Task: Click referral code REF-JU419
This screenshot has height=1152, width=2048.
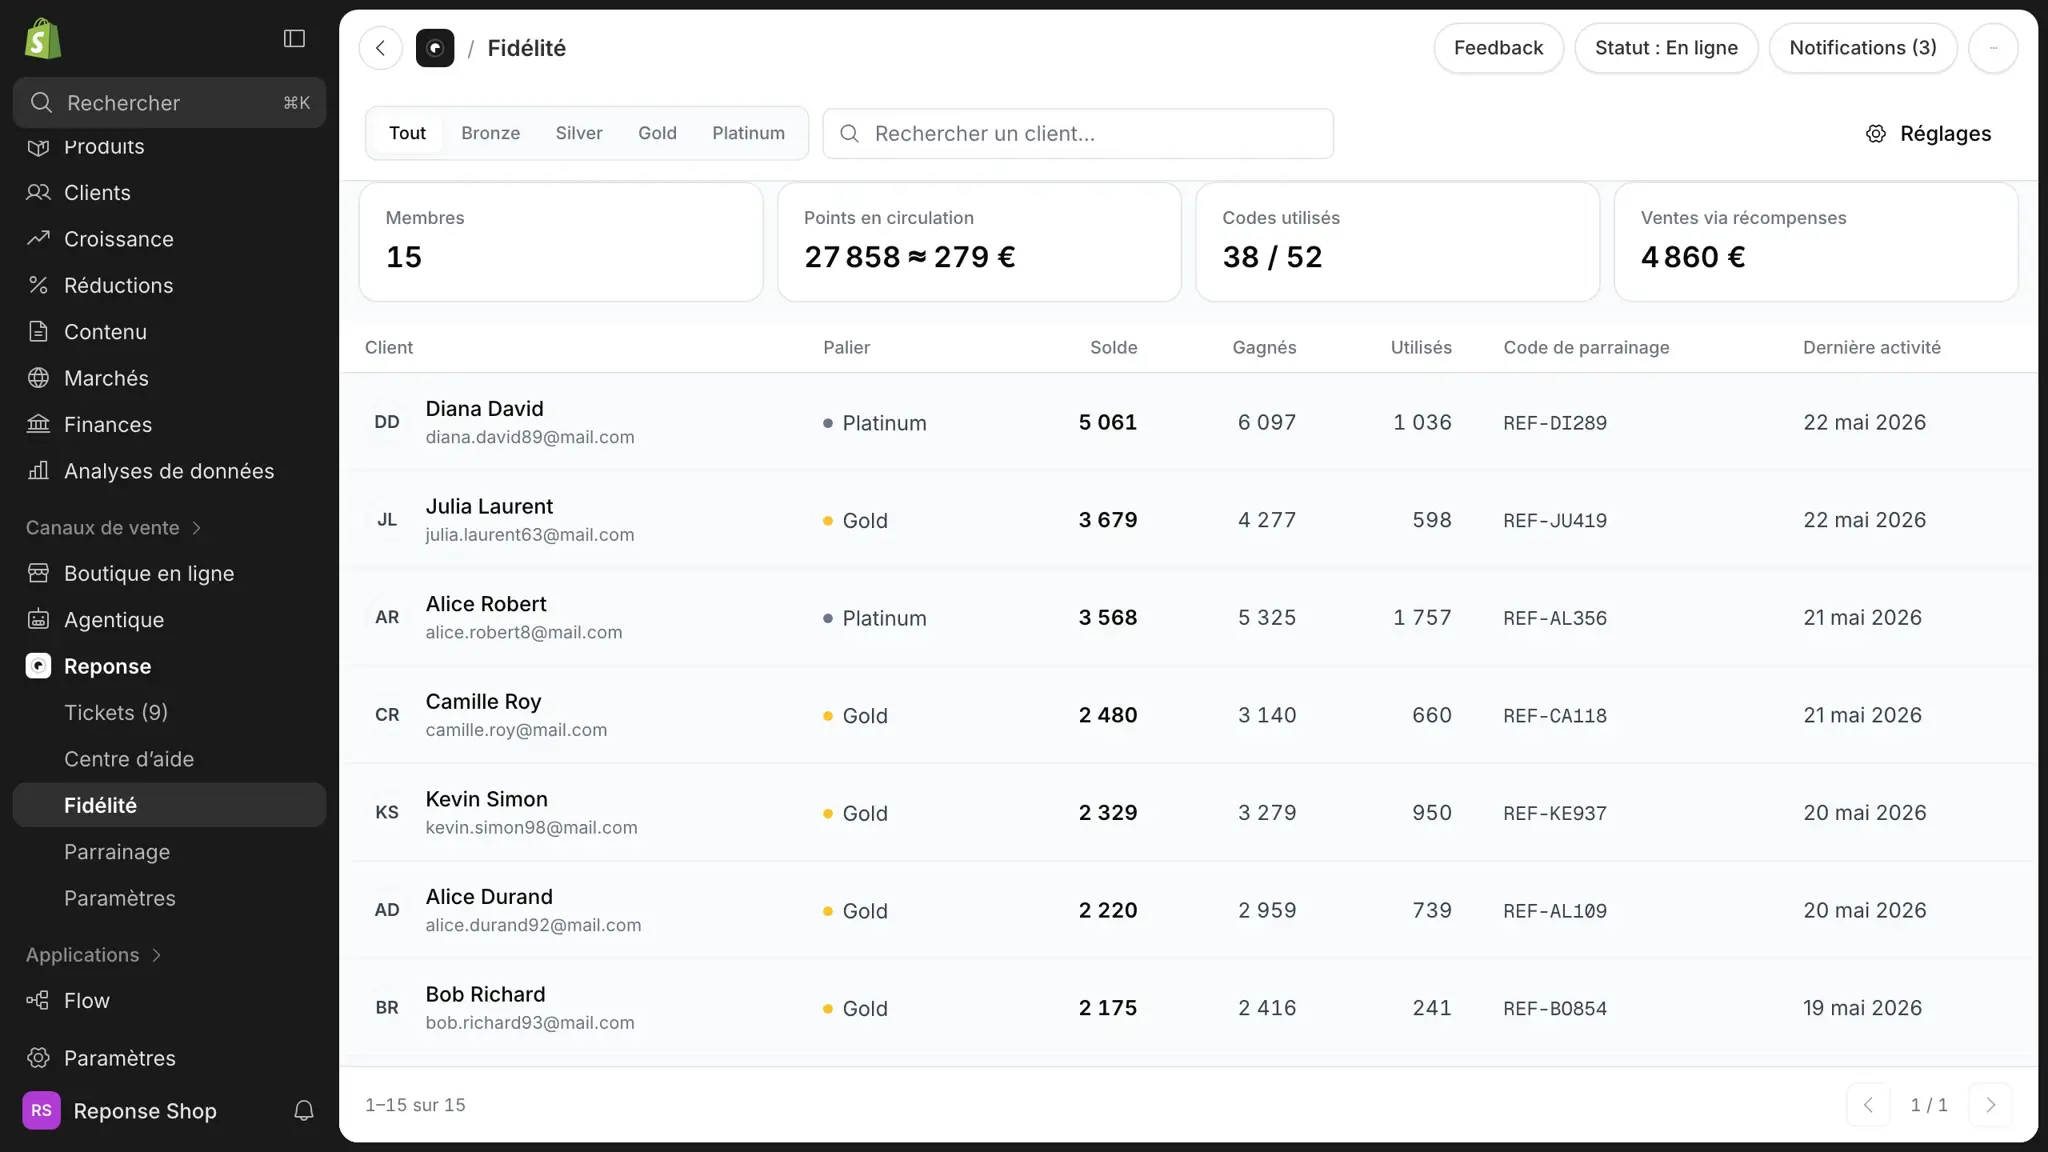Action: [1555, 521]
